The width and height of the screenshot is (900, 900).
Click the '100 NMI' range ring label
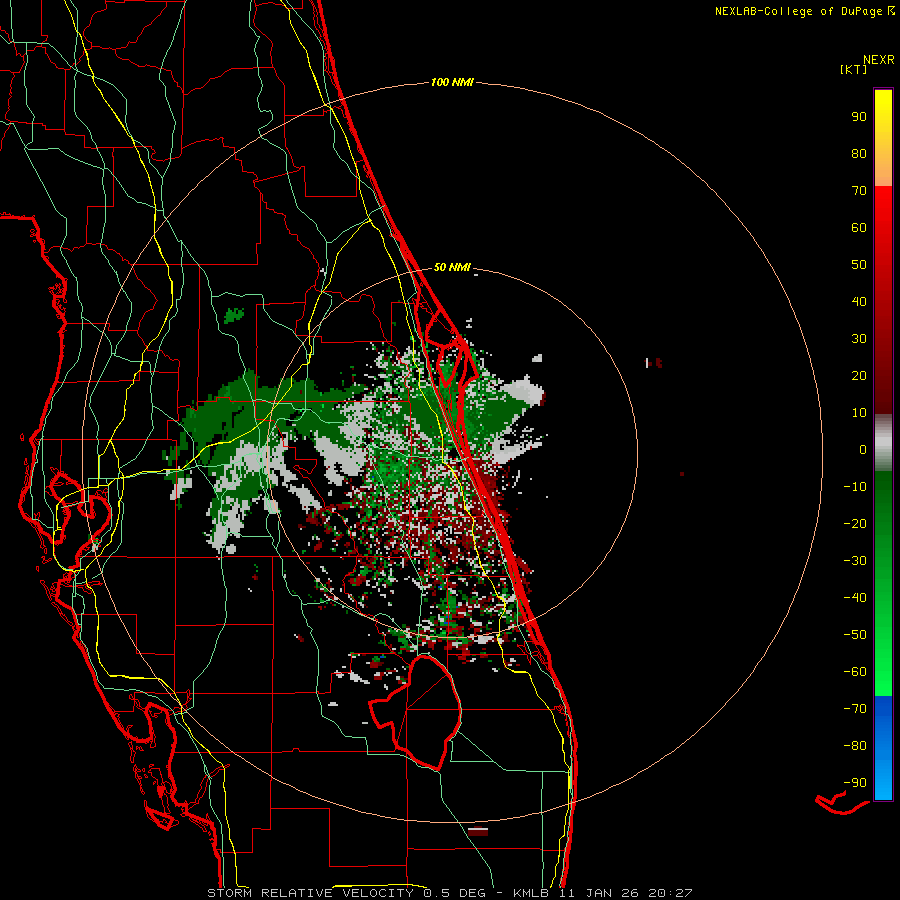point(452,83)
